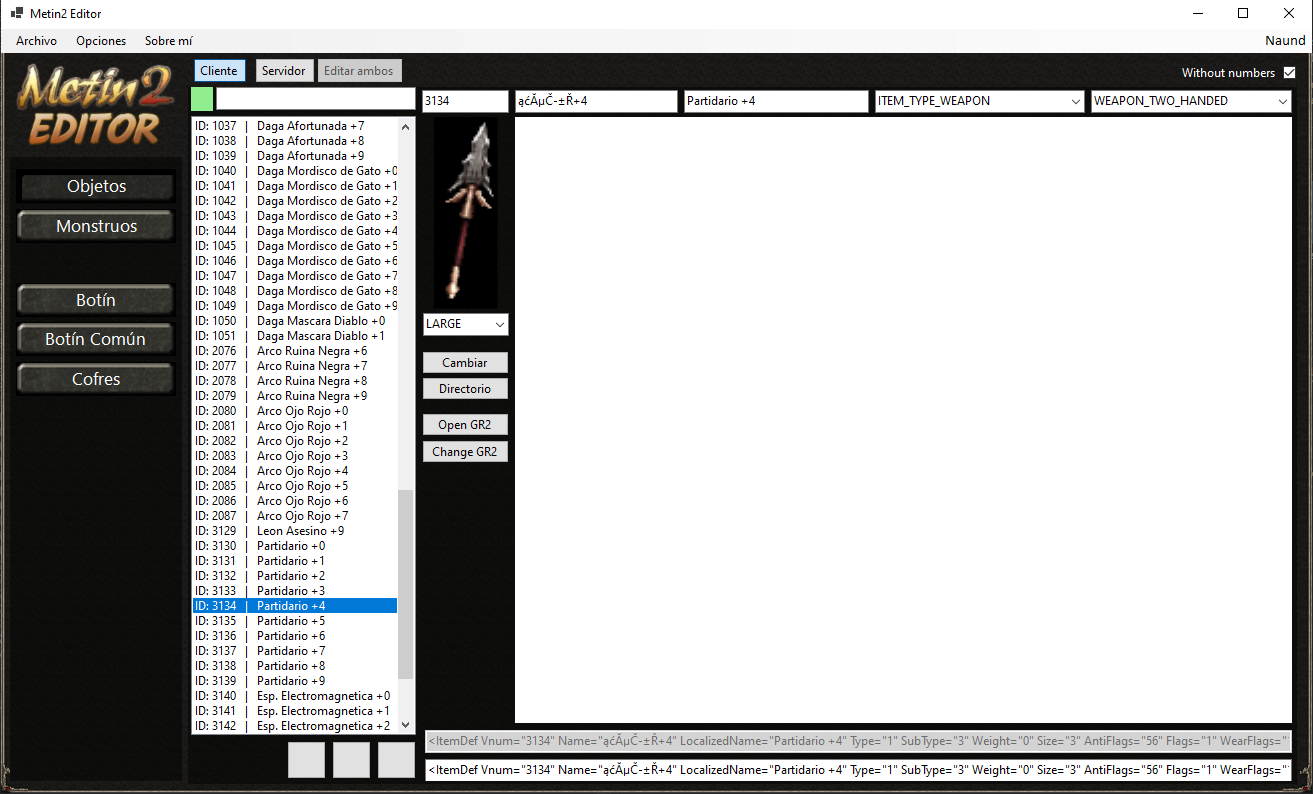Viewport: 1313px width, 794px height.
Task: Click the item search field
Action: pyautogui.click(x=316, y=99)
